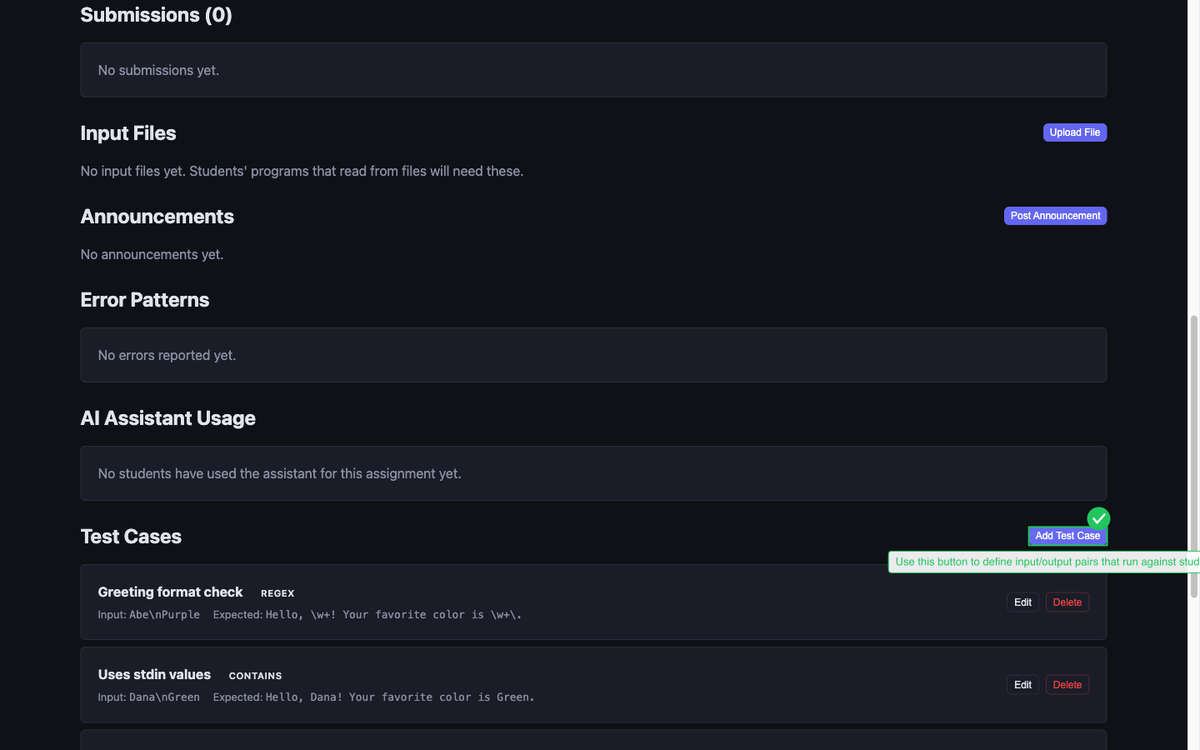Viewport: 1200px width, 750px height.
Task: Edit the Greeting format check test case
Action: pos(1022,601)
